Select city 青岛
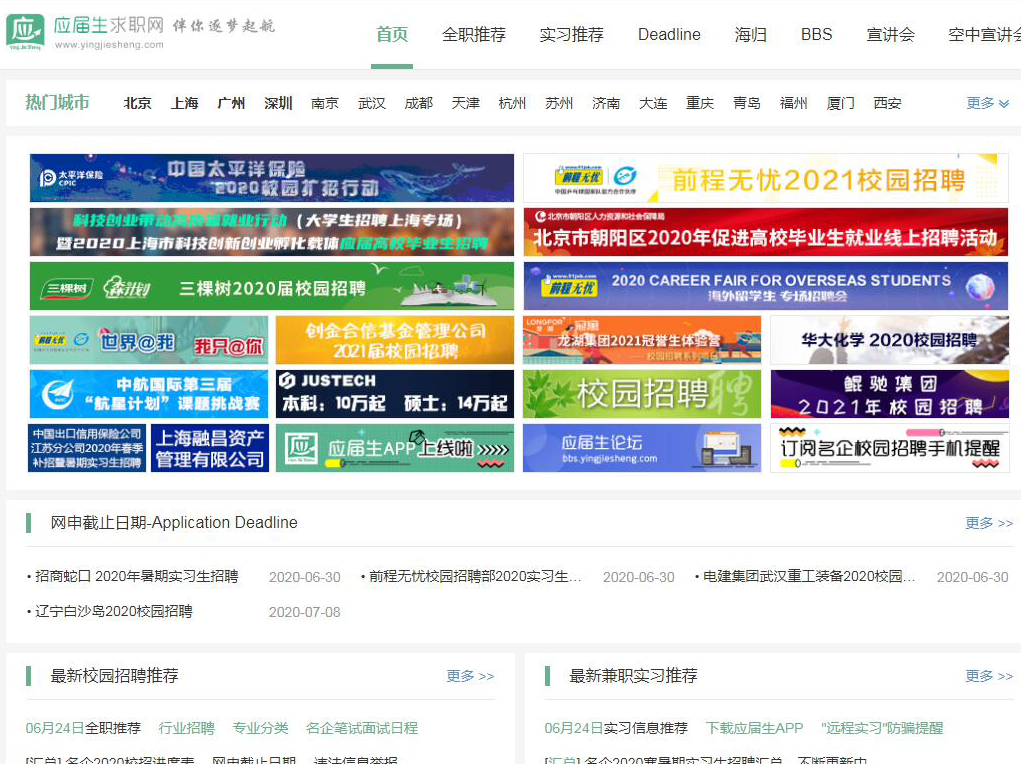Image resolution: width=1021 pixels, height=764 pixels. point(747,103)
